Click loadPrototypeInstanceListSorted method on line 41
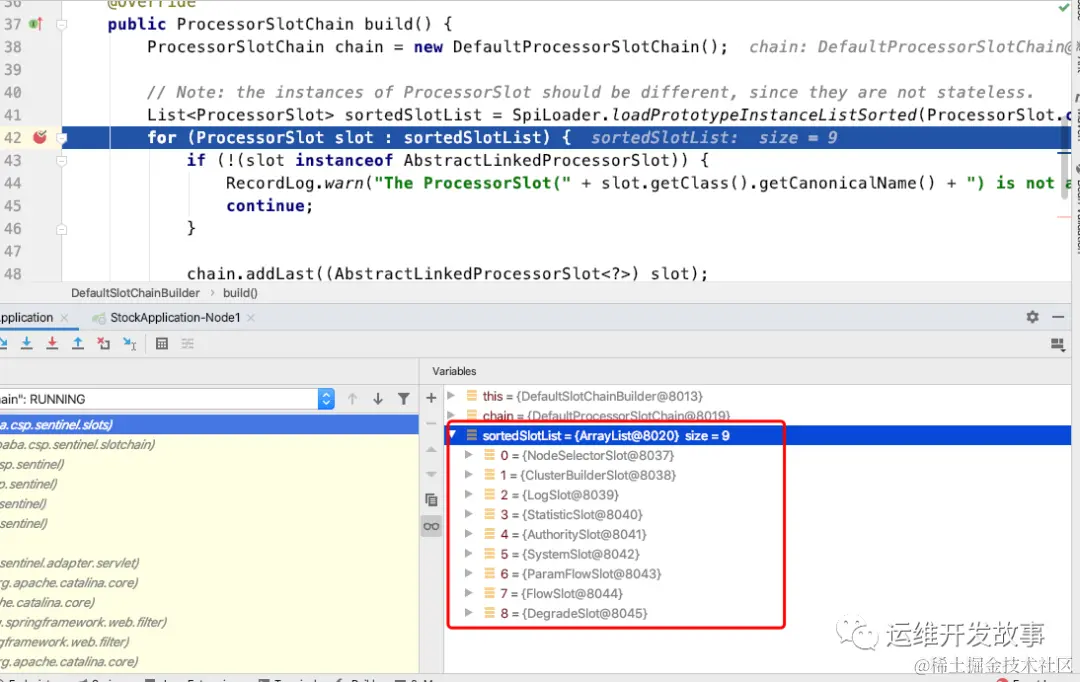 tap(765, 114)
